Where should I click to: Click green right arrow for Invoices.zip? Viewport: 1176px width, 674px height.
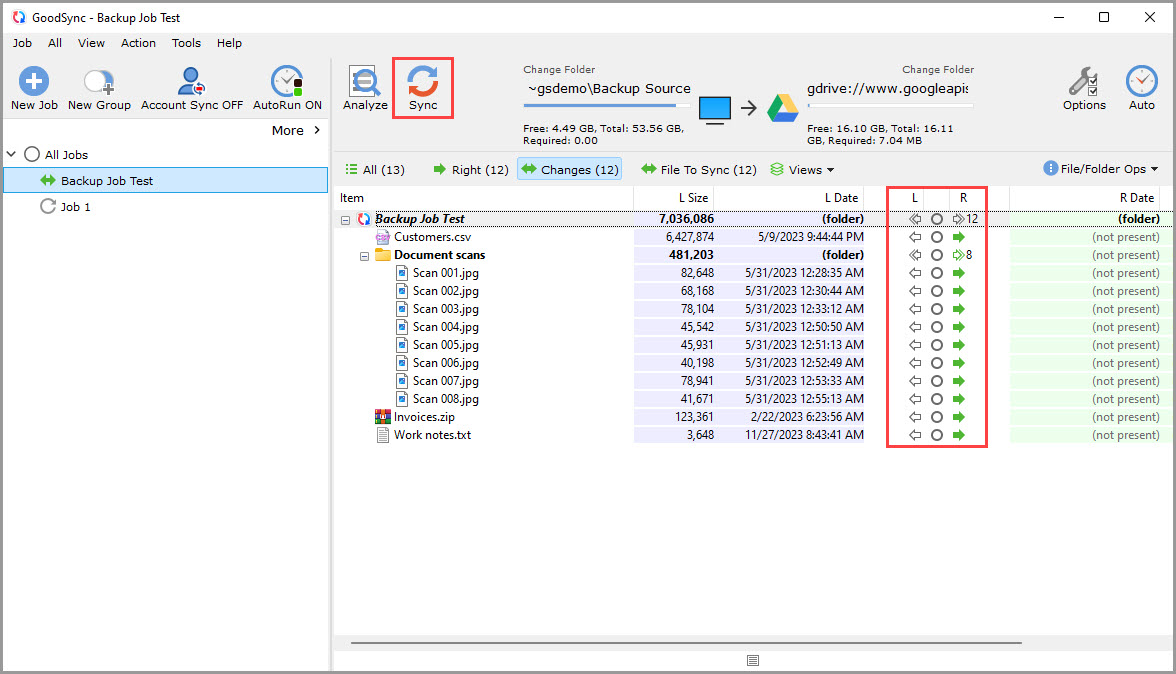tap(959, 417)
